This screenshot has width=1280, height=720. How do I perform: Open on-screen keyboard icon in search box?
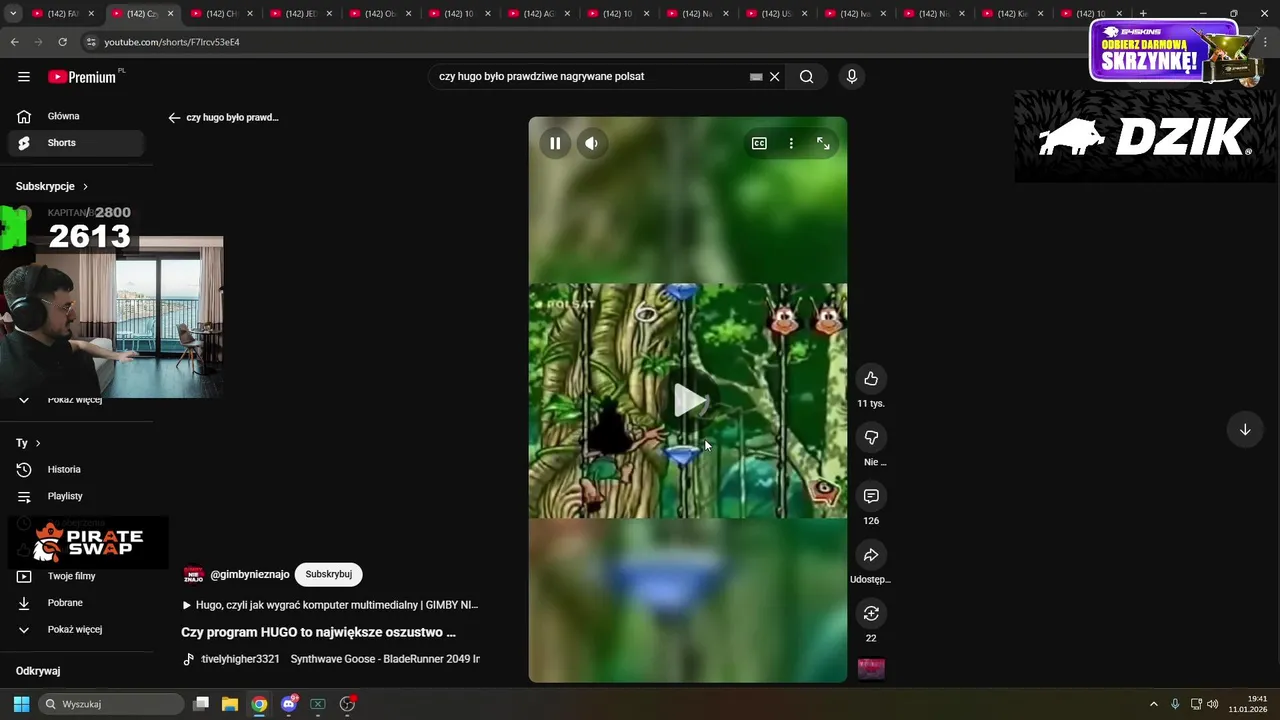tap(756, 76)
